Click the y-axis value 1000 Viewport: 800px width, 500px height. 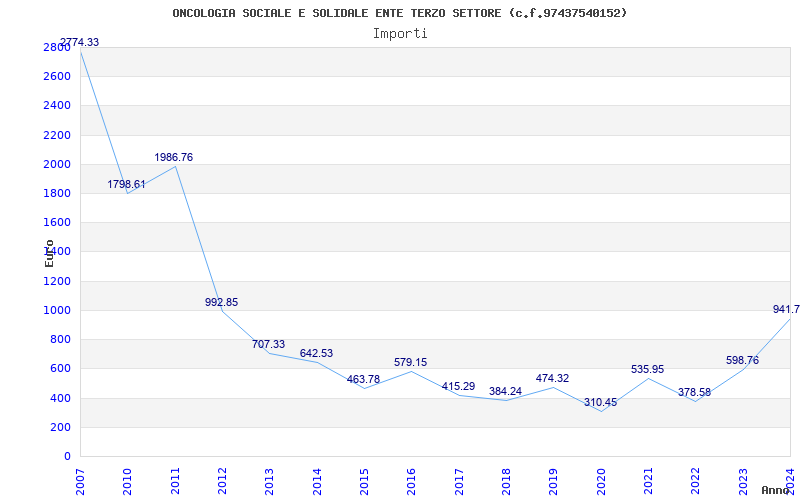(x=57, y=310)
